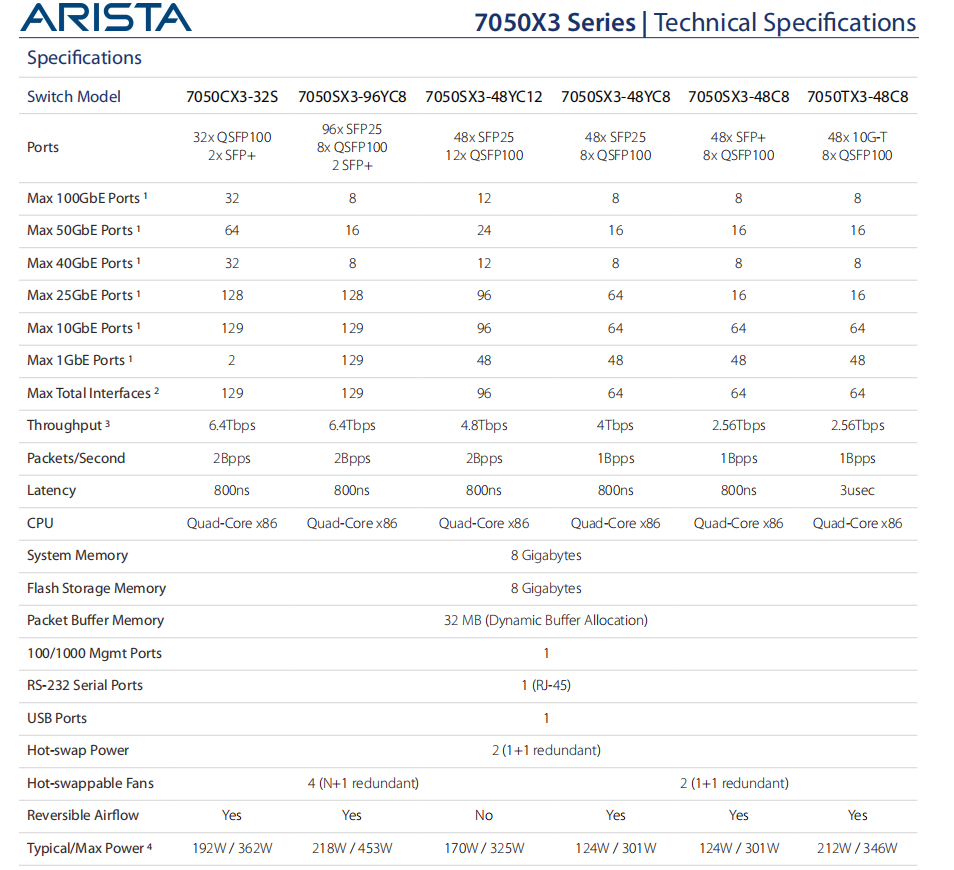Screen dimensions: 954x870
Task: Click the '212W / 346W' power value
Action: coord(857,849)
